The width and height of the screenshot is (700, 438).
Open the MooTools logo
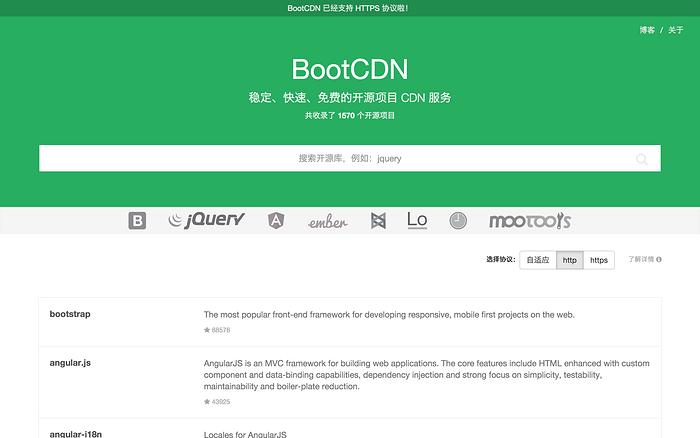tap(529, 221)
